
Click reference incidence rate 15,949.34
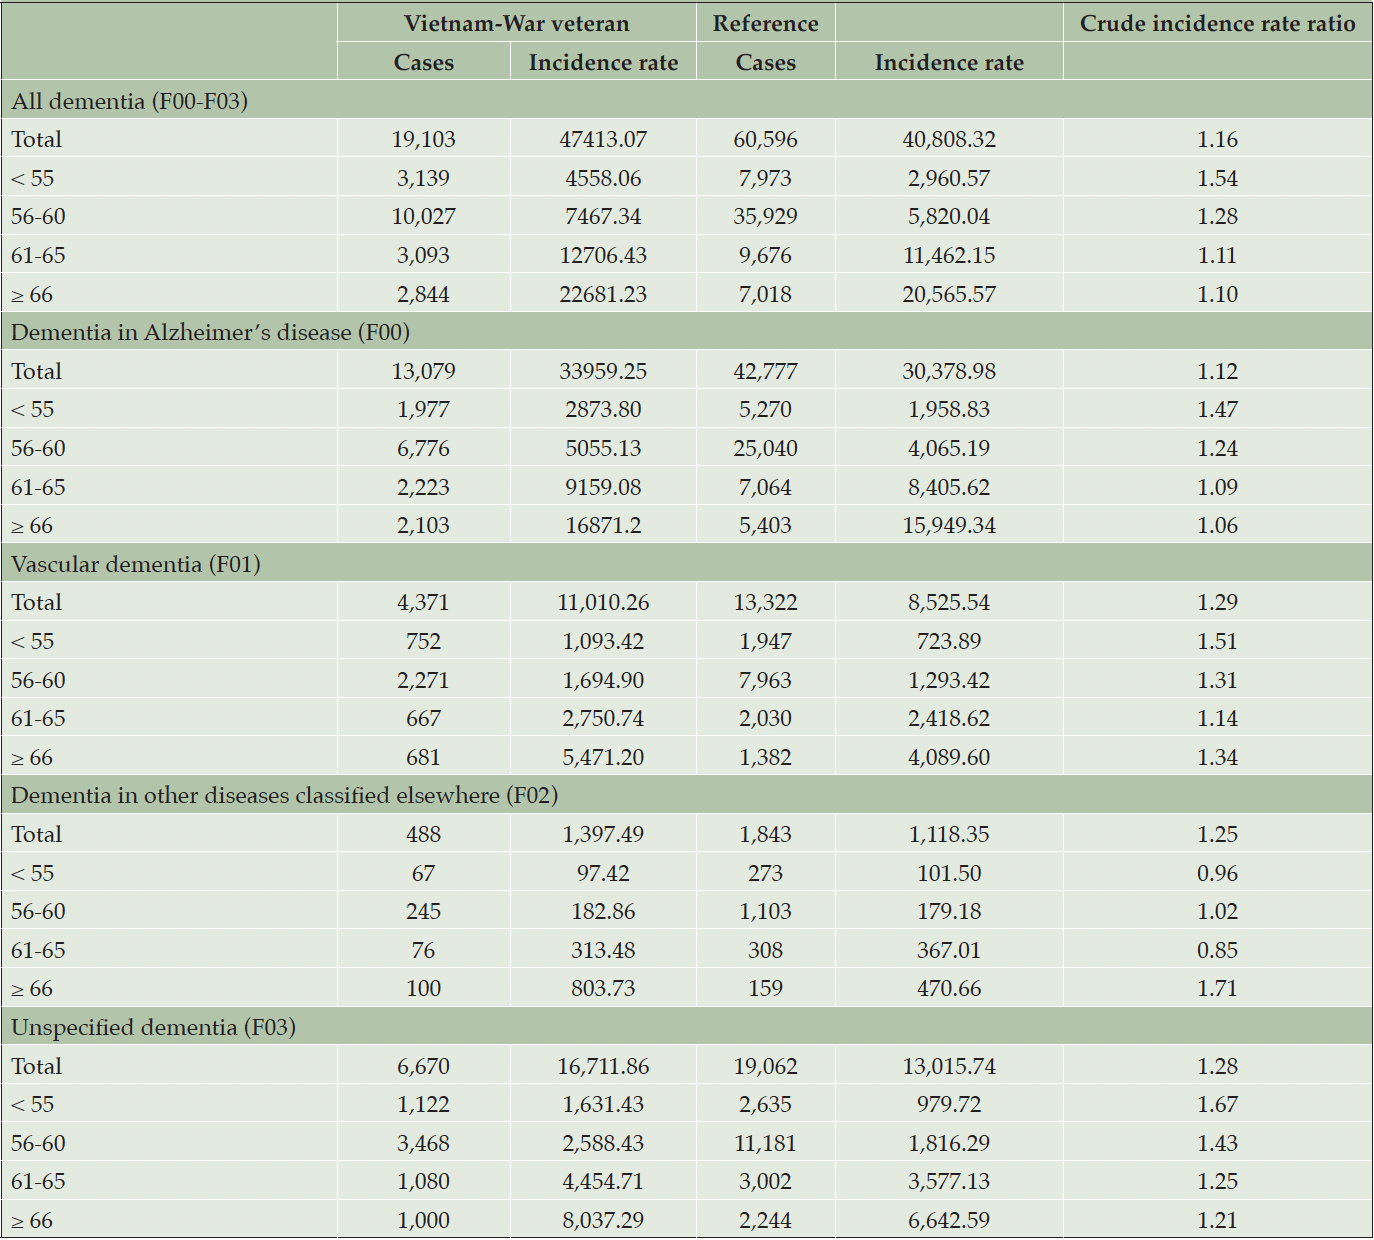click(949, 525)
